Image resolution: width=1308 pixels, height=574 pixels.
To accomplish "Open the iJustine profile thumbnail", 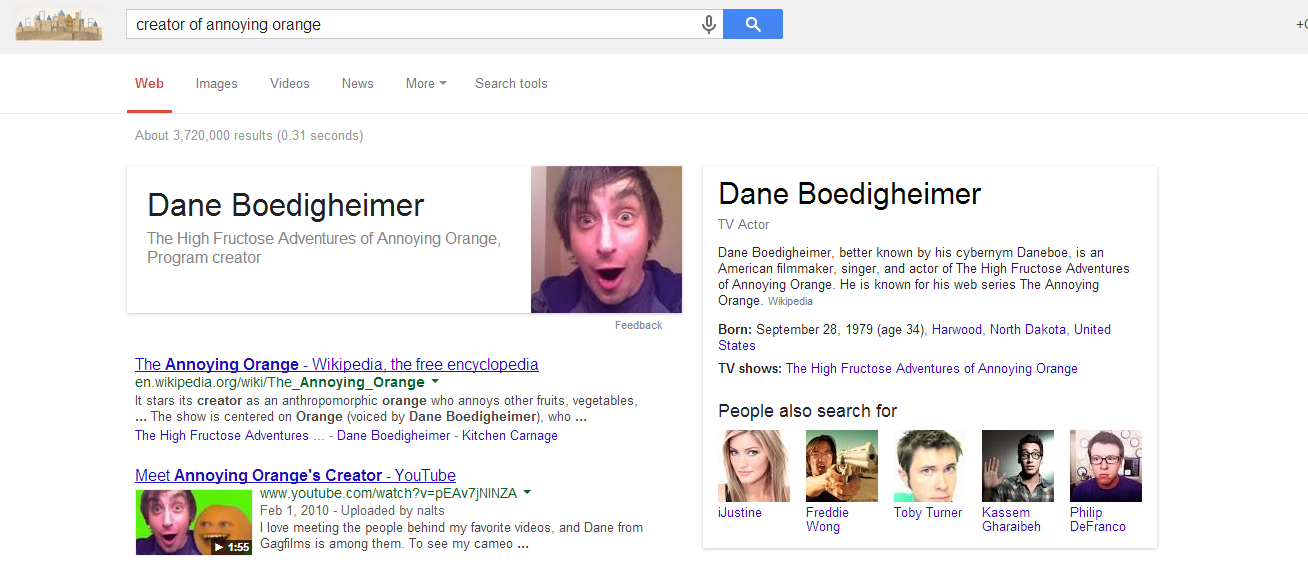I will 753,466.
